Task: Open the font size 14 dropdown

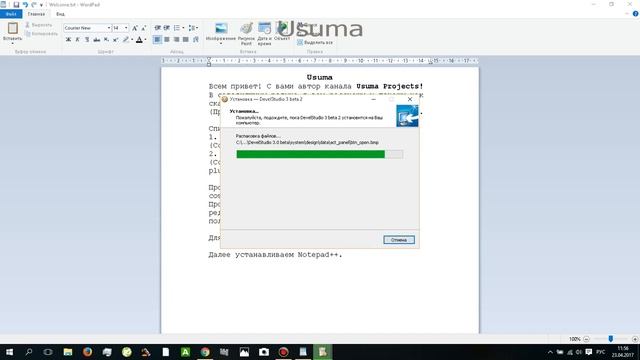Action: pos(126,28)
